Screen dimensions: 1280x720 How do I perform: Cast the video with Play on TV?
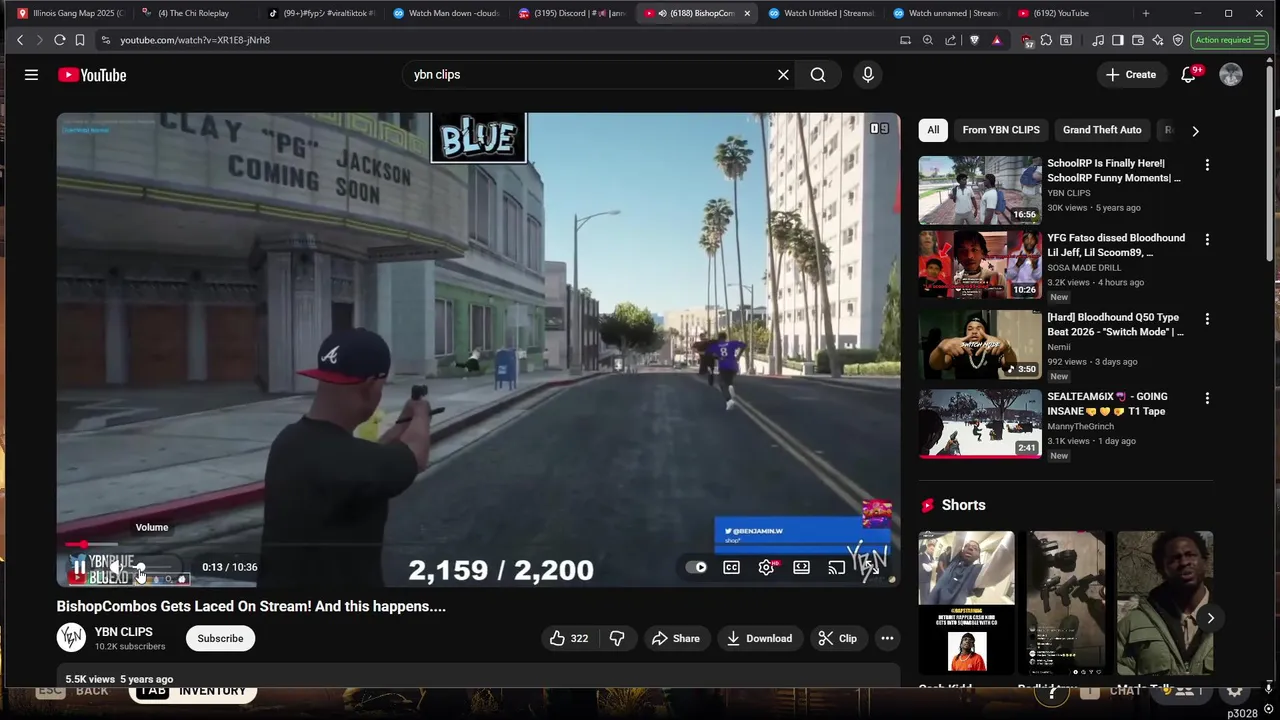click(x=836, y=568)
